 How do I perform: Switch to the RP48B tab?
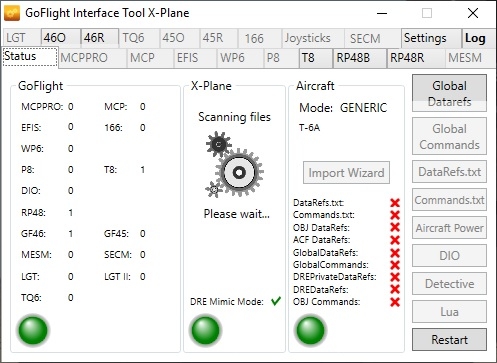(360, 58)
